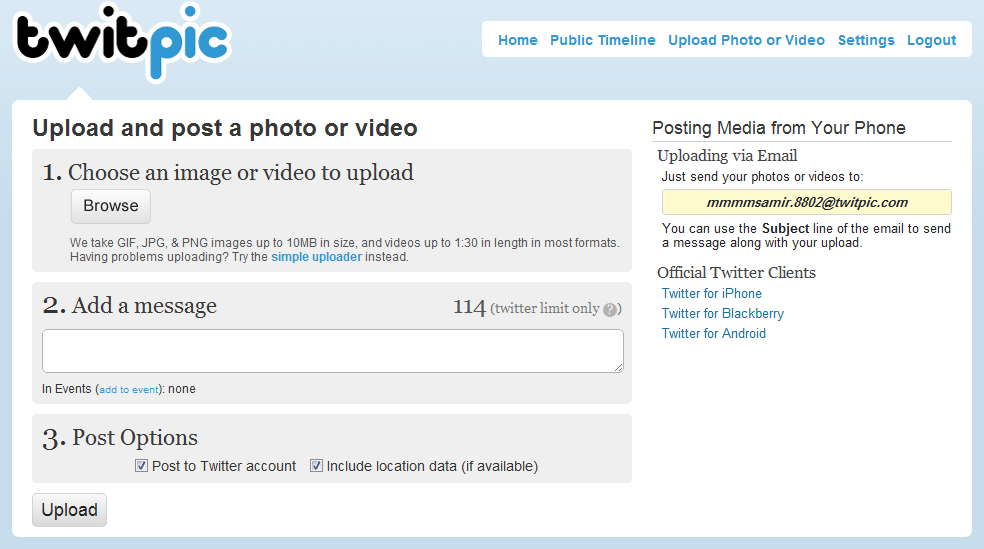Log out using the Logout link
The height and width of the screenshot is (549, 984).
[x=931, y=40]
